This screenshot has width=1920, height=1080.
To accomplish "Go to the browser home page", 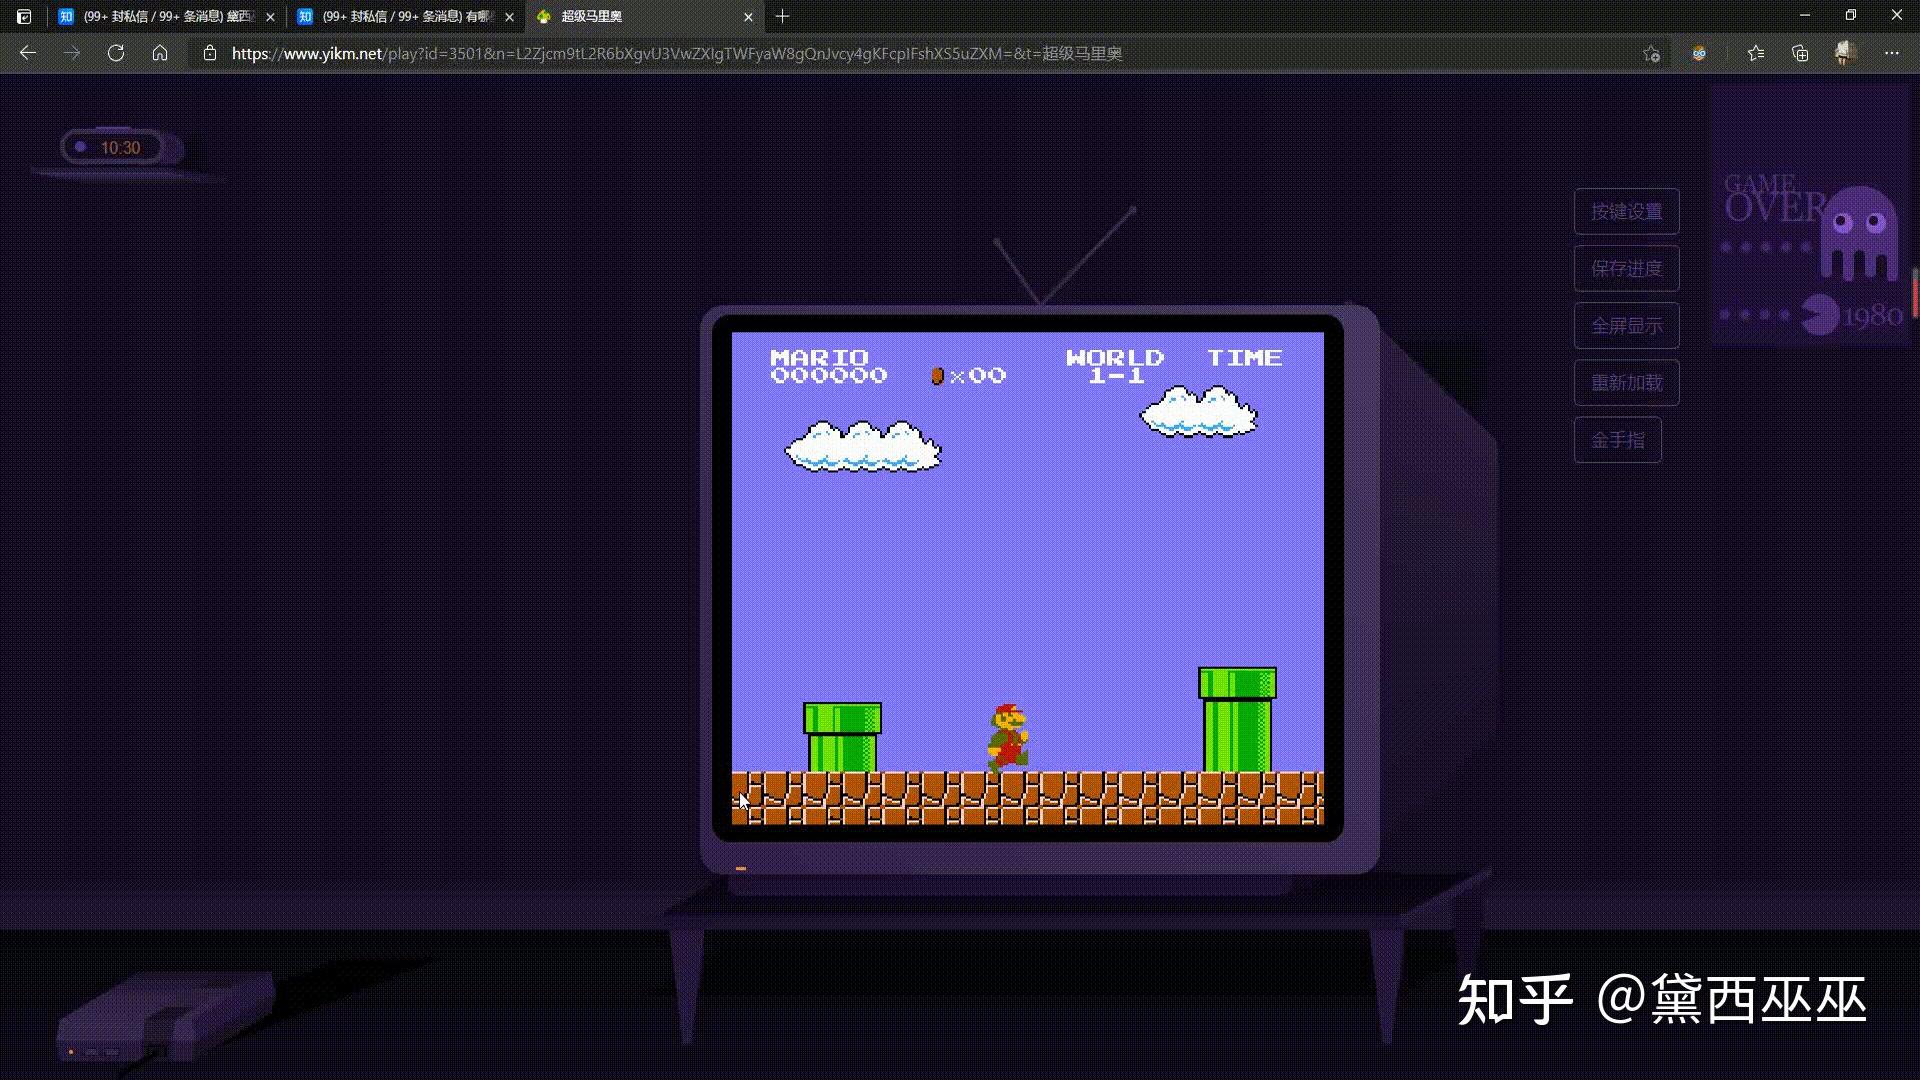I will [160, 53].
